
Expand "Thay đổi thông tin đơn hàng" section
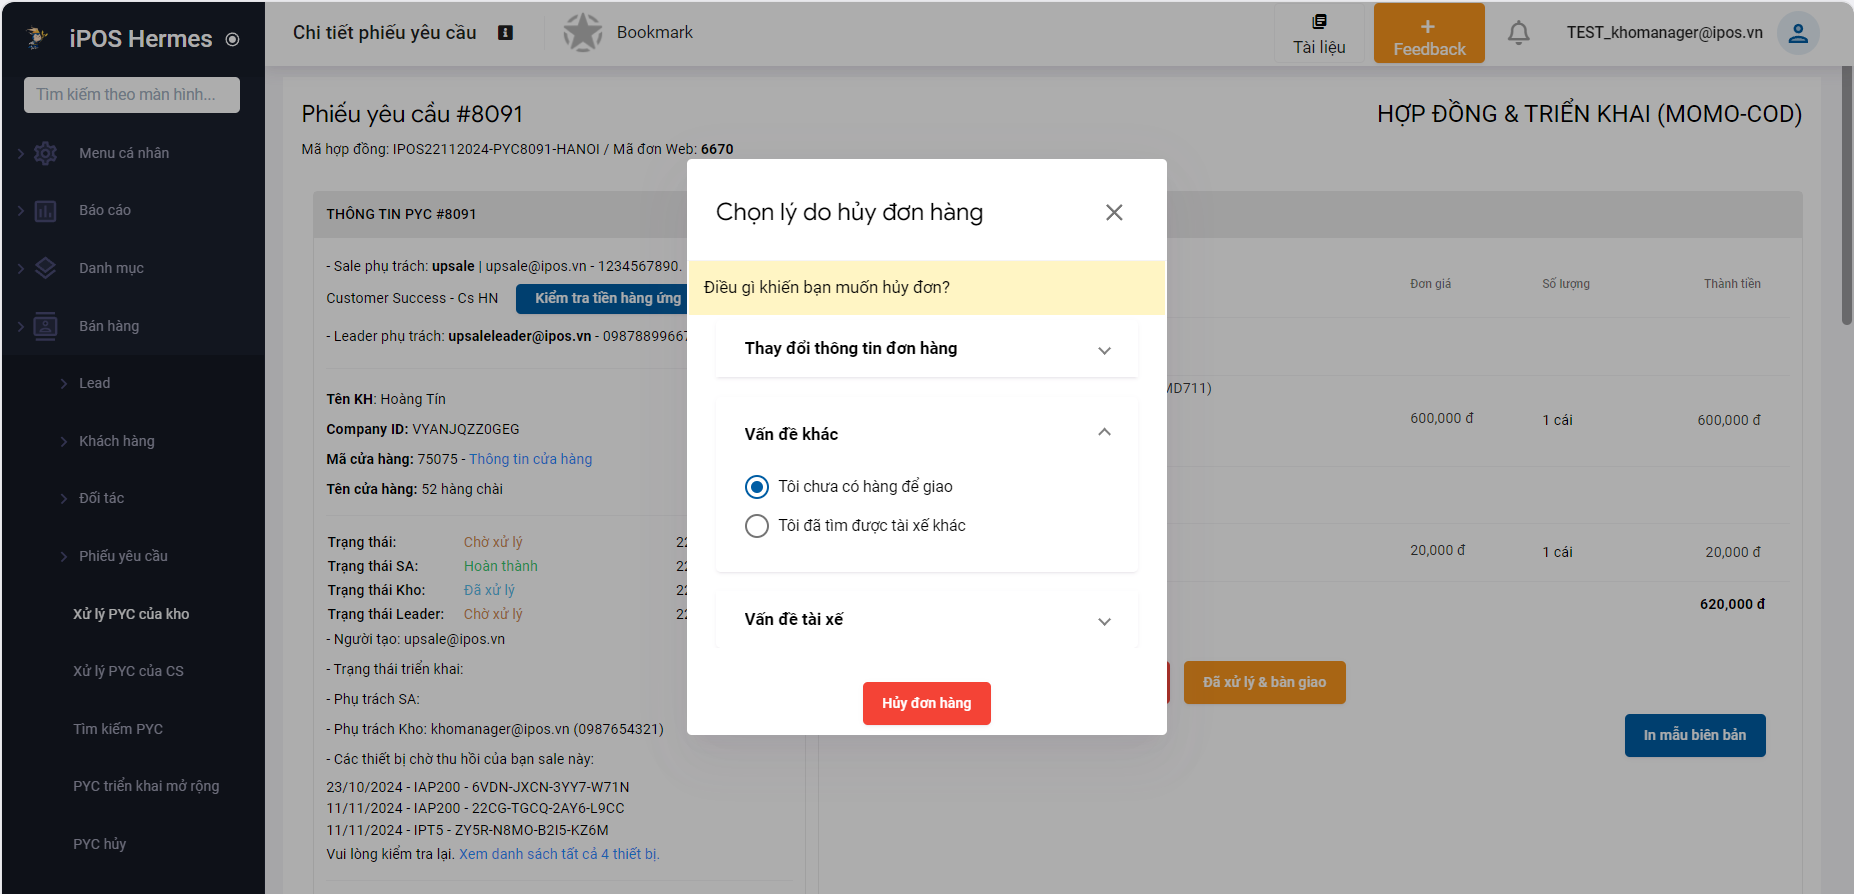tap(1104, 350)
